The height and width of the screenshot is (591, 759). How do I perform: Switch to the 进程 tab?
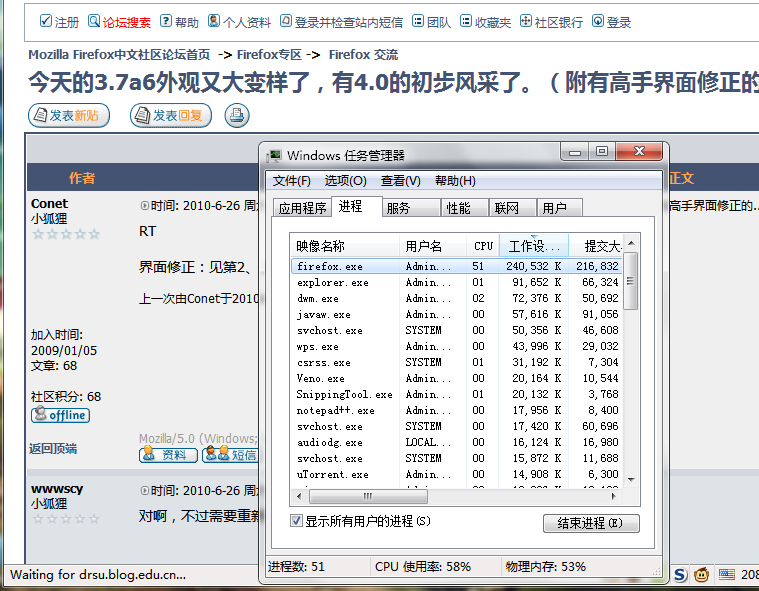[357, 207]
